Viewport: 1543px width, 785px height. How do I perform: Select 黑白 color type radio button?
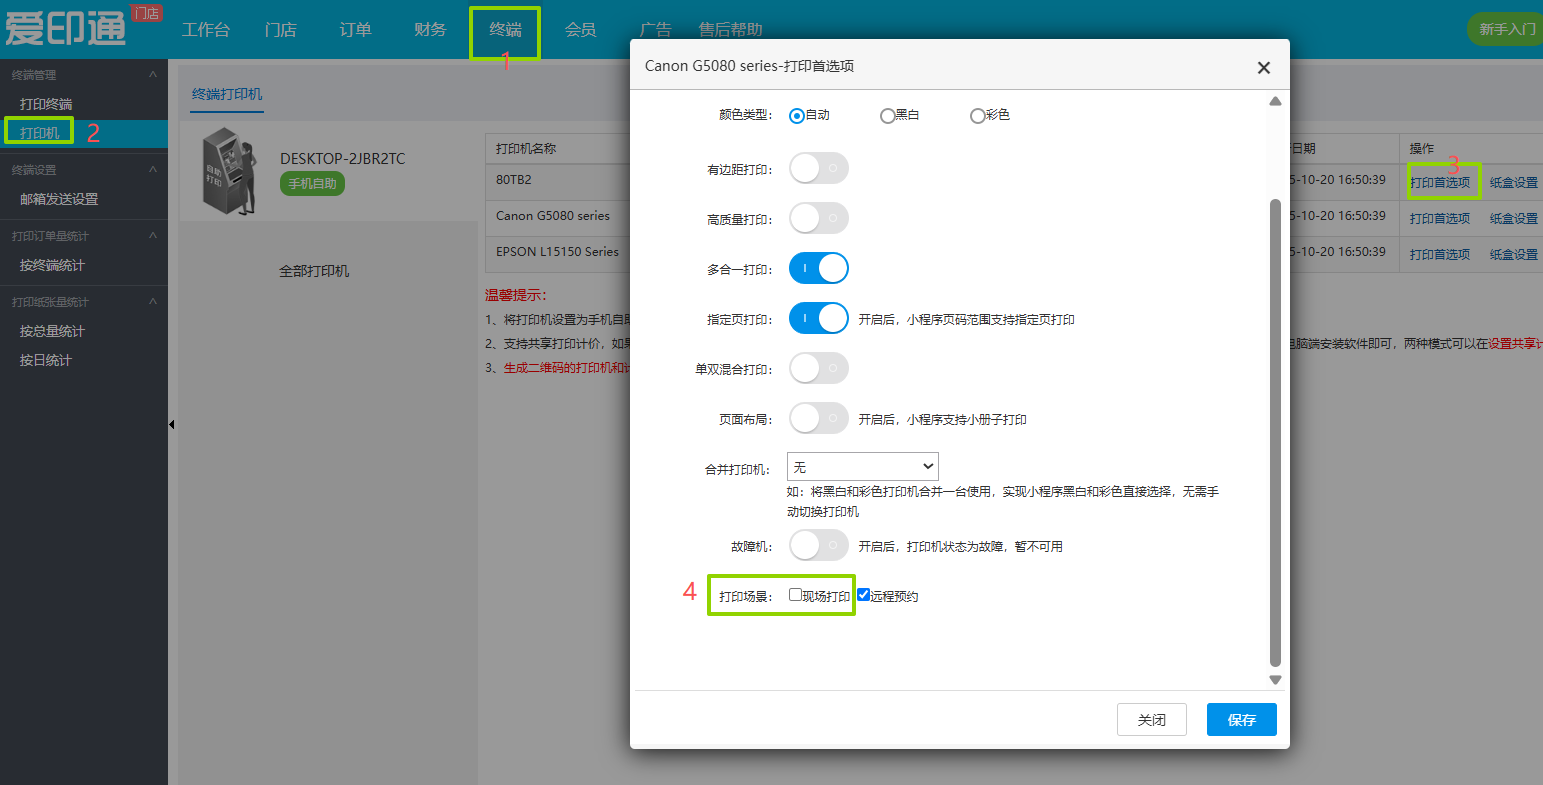click(887, 116)
